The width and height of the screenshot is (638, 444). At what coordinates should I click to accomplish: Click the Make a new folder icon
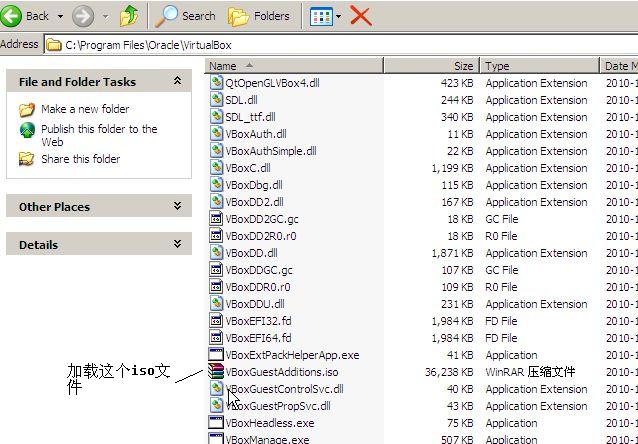pos(27,109)
